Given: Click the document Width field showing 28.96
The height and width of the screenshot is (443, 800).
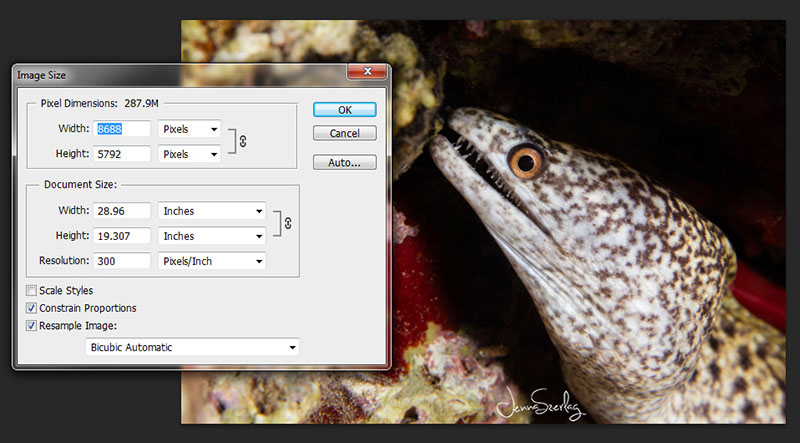Looking at the screenshot, I should coord(122,211).
